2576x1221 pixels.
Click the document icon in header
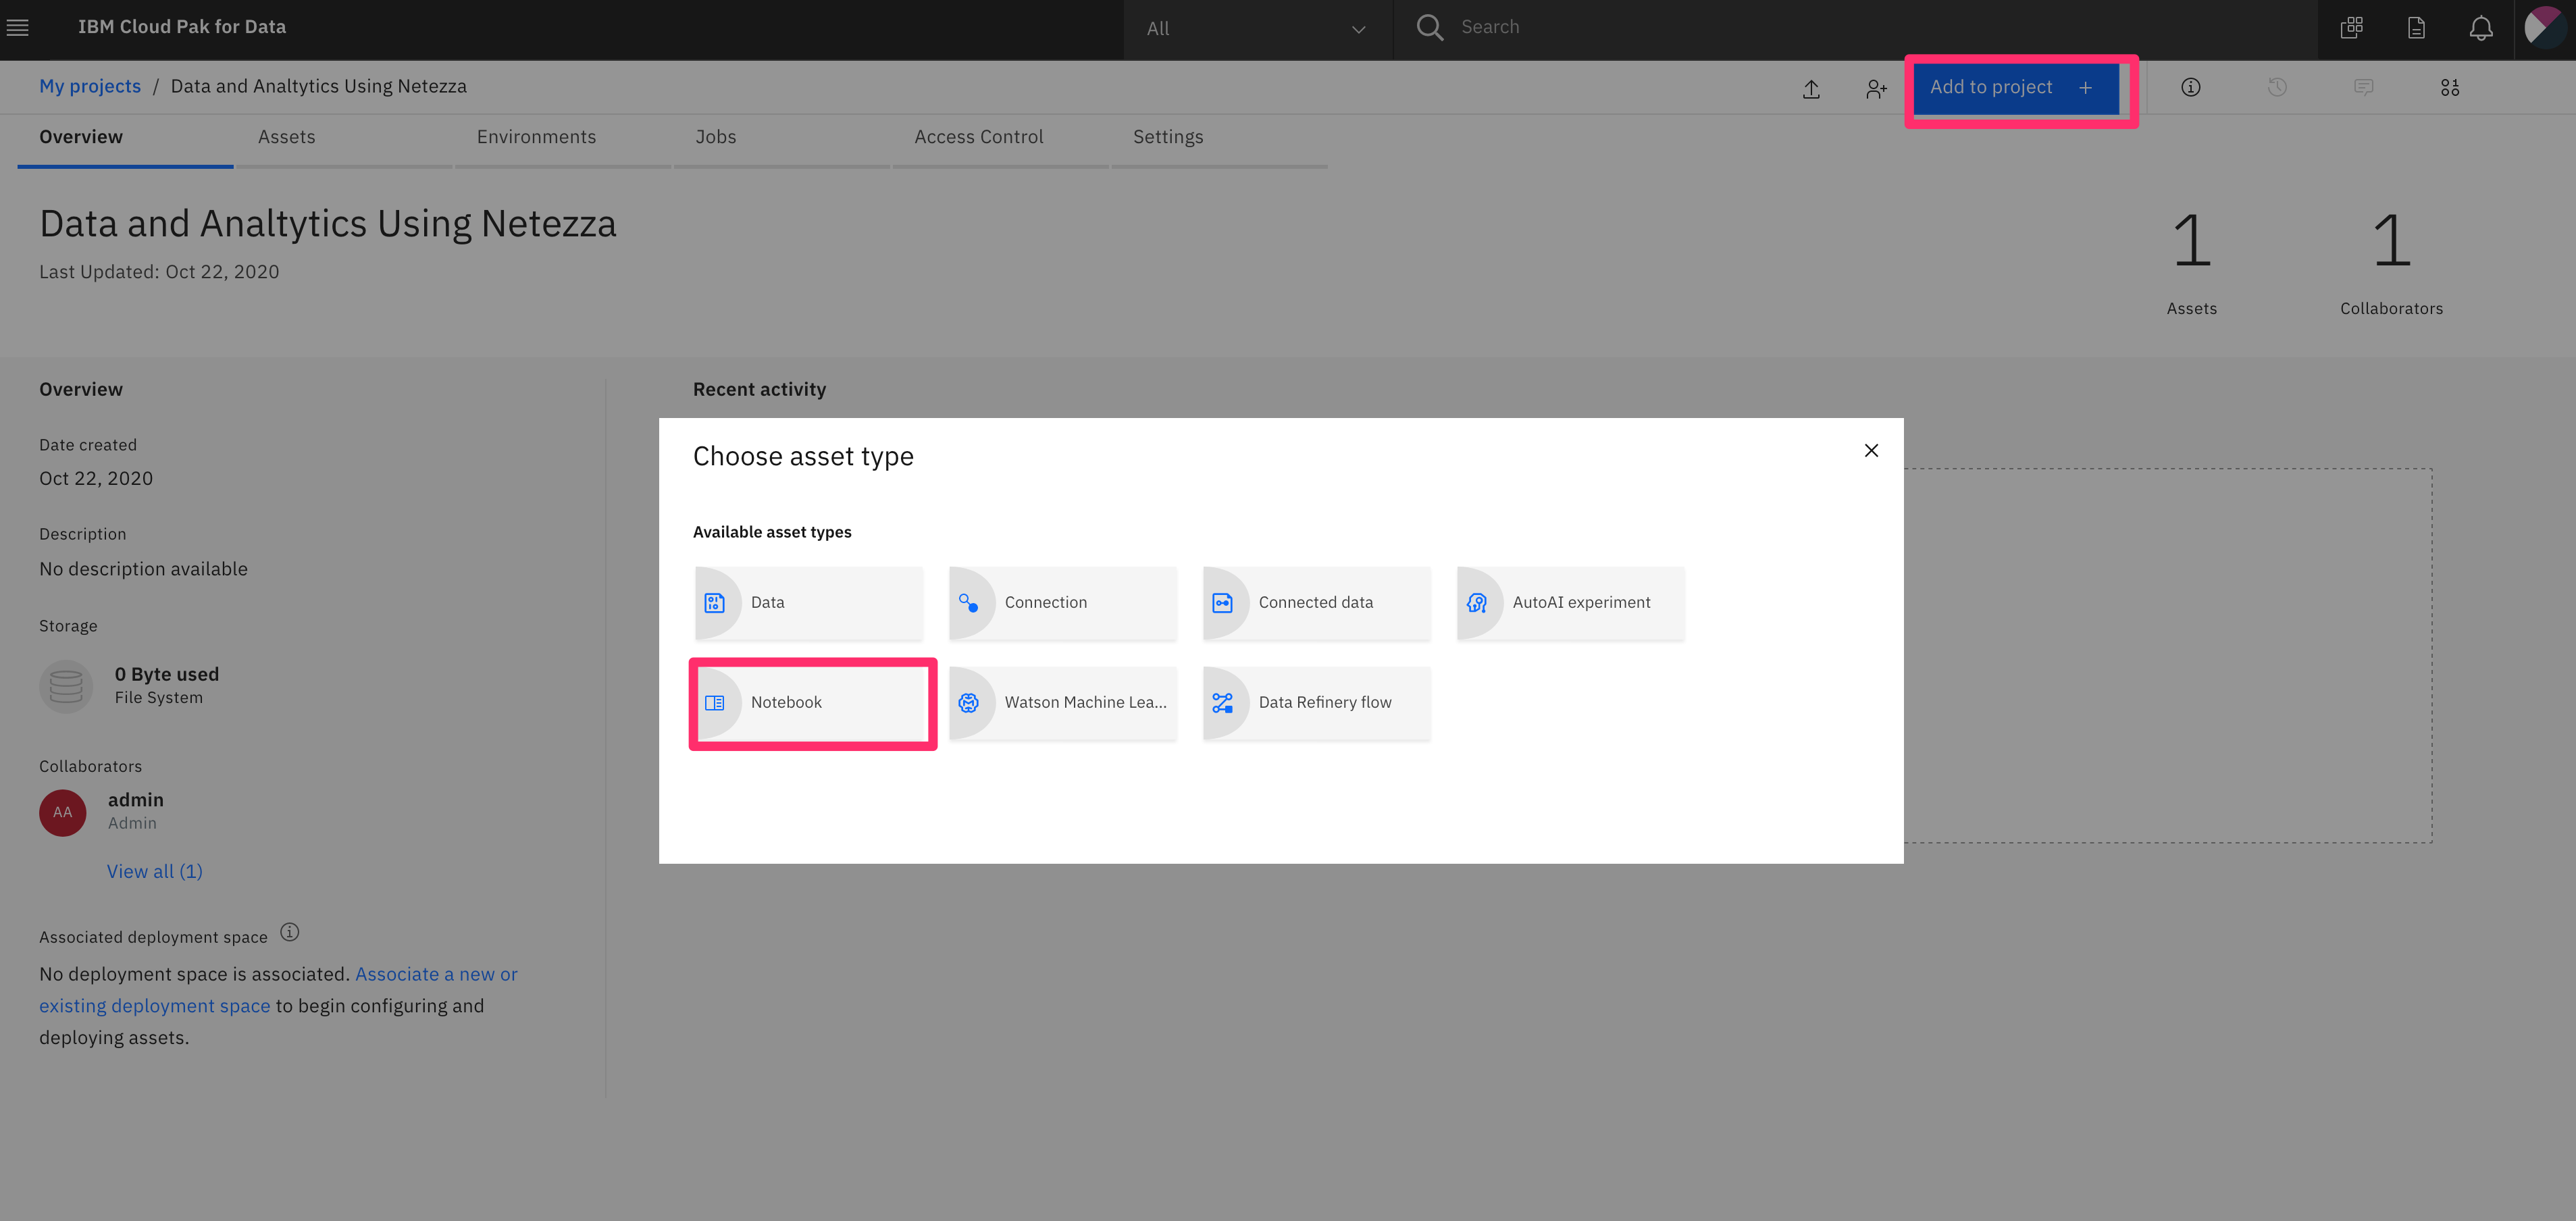(x=2416, y=28)
